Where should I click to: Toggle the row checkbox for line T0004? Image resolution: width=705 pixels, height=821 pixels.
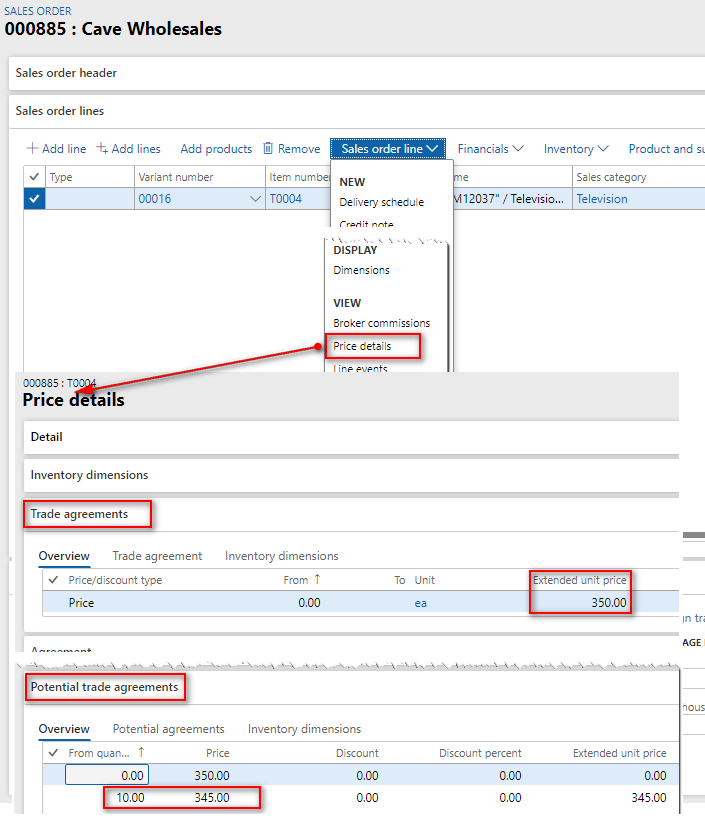(33, 198)
